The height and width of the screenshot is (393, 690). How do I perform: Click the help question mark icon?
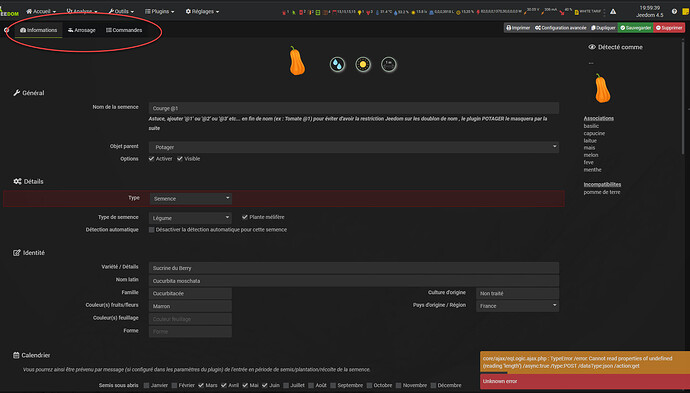pos(674,11)
